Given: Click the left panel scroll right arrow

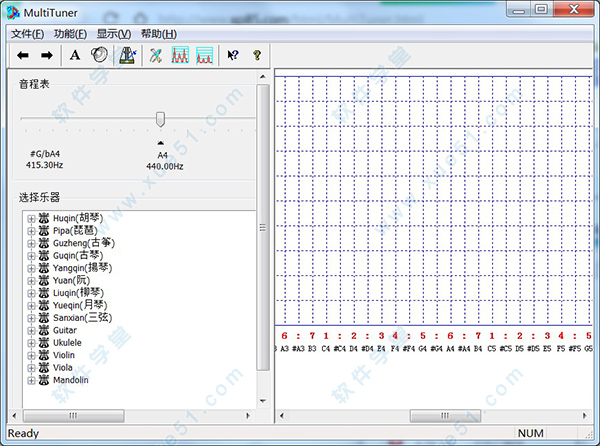Looking at the screenshot, I should coord(248,415).
